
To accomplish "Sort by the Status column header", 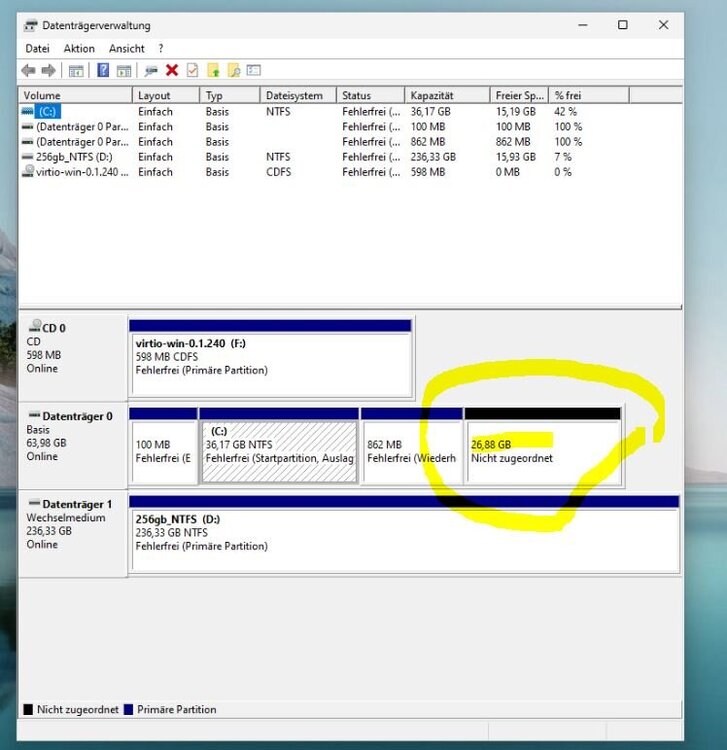I will point(371,95).
